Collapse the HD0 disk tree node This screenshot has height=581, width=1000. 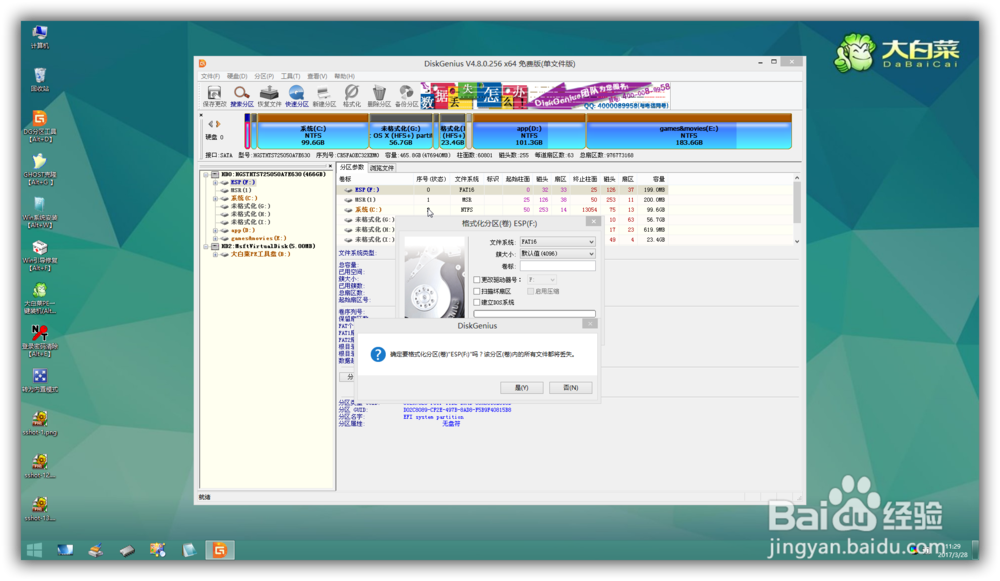(206, 174)
